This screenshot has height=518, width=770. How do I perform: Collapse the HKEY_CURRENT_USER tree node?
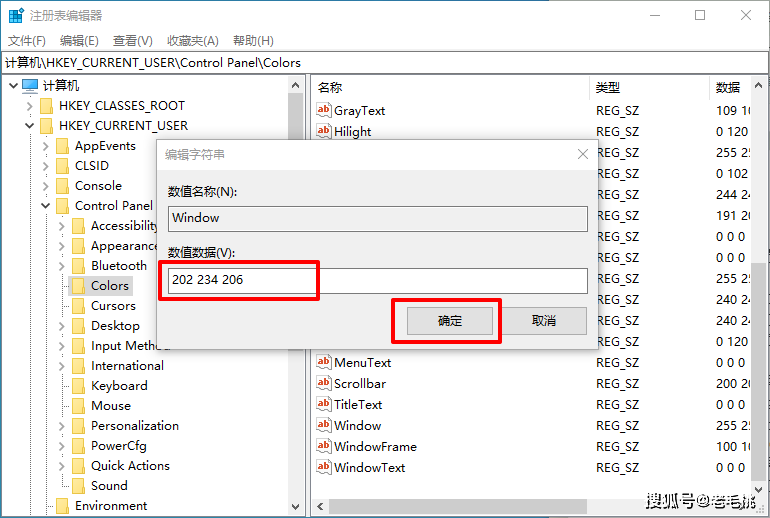pyautogui.click(x=29, y=126)
